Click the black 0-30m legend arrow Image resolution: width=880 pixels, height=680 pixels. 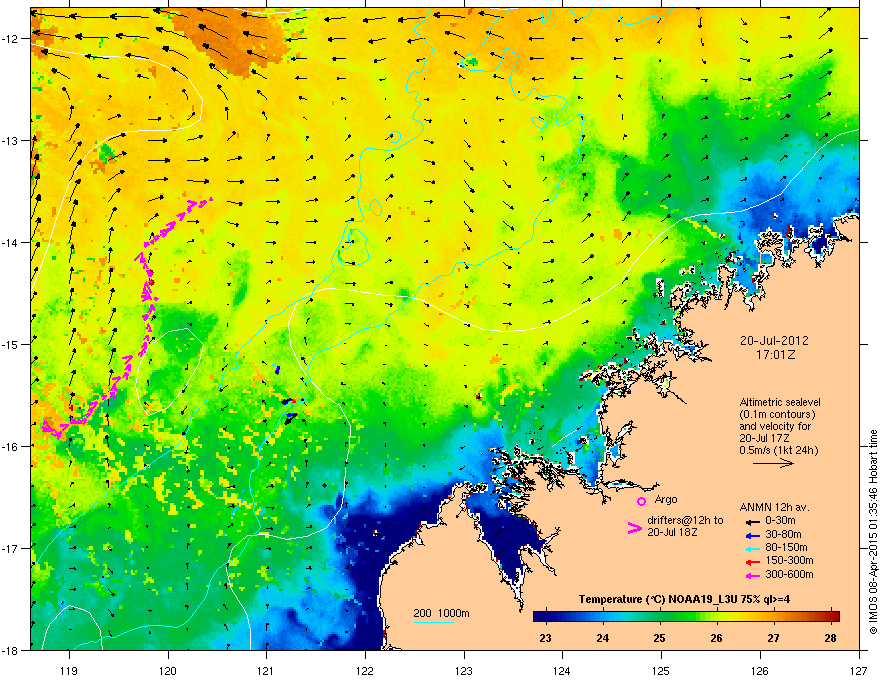(751, 522)
